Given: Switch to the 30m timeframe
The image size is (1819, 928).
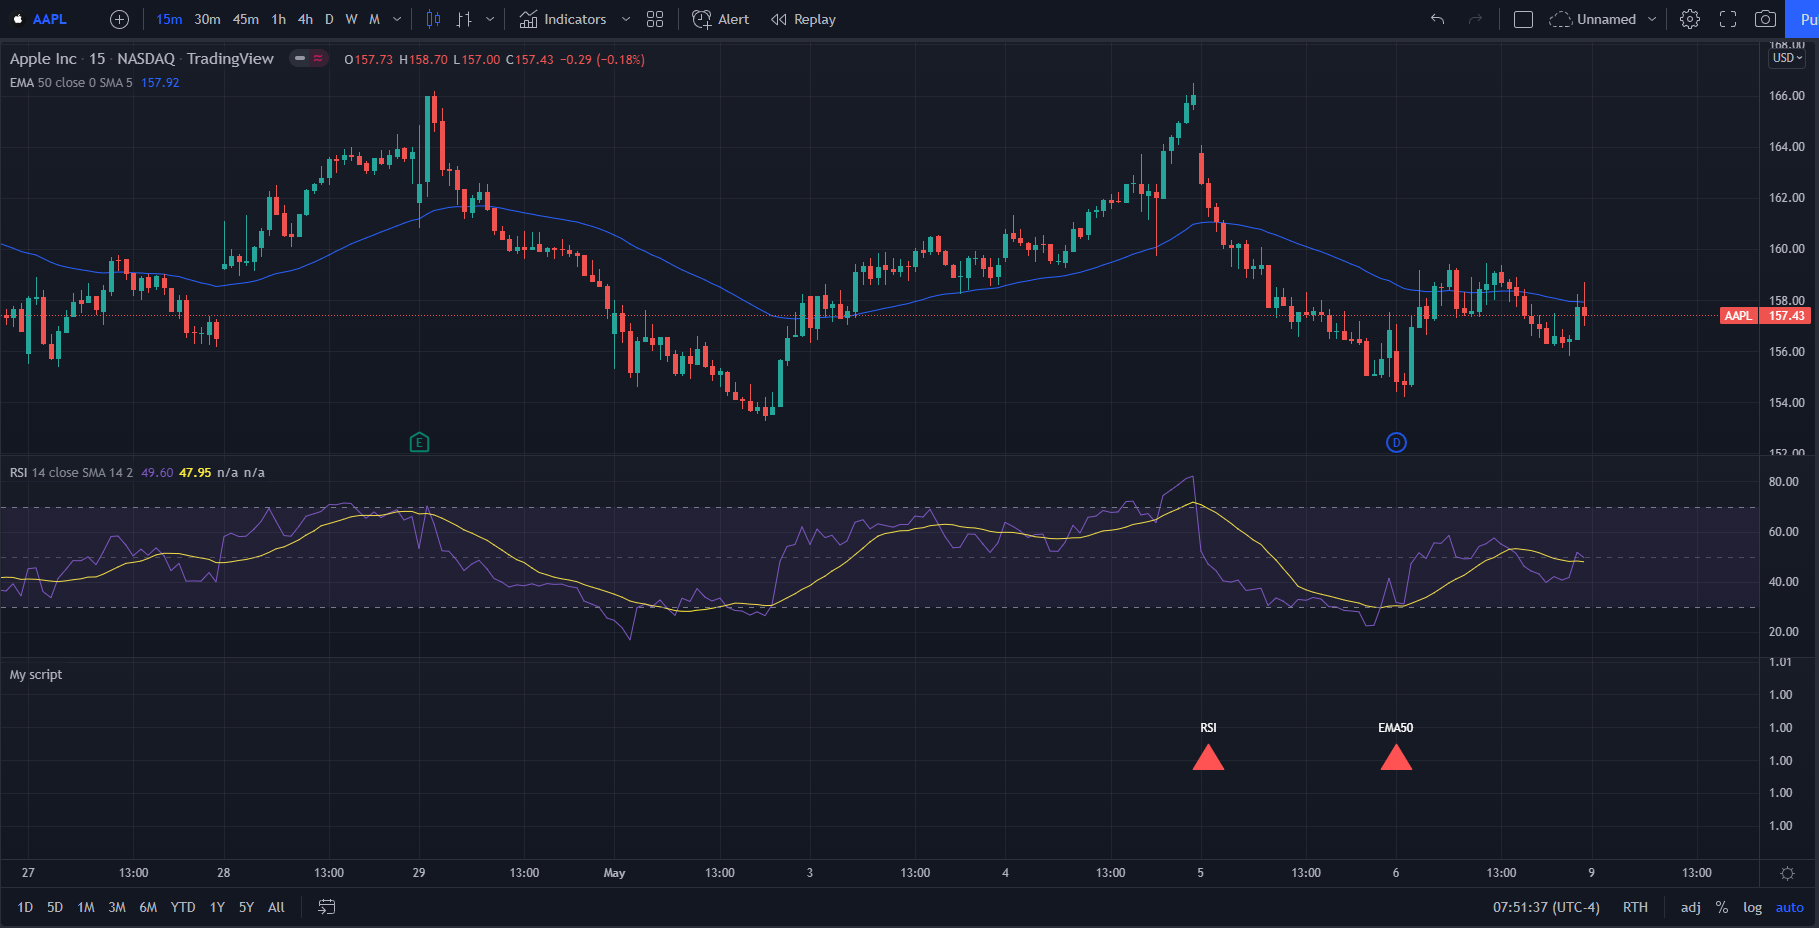Looking at the screenshot, I should 207,19.
